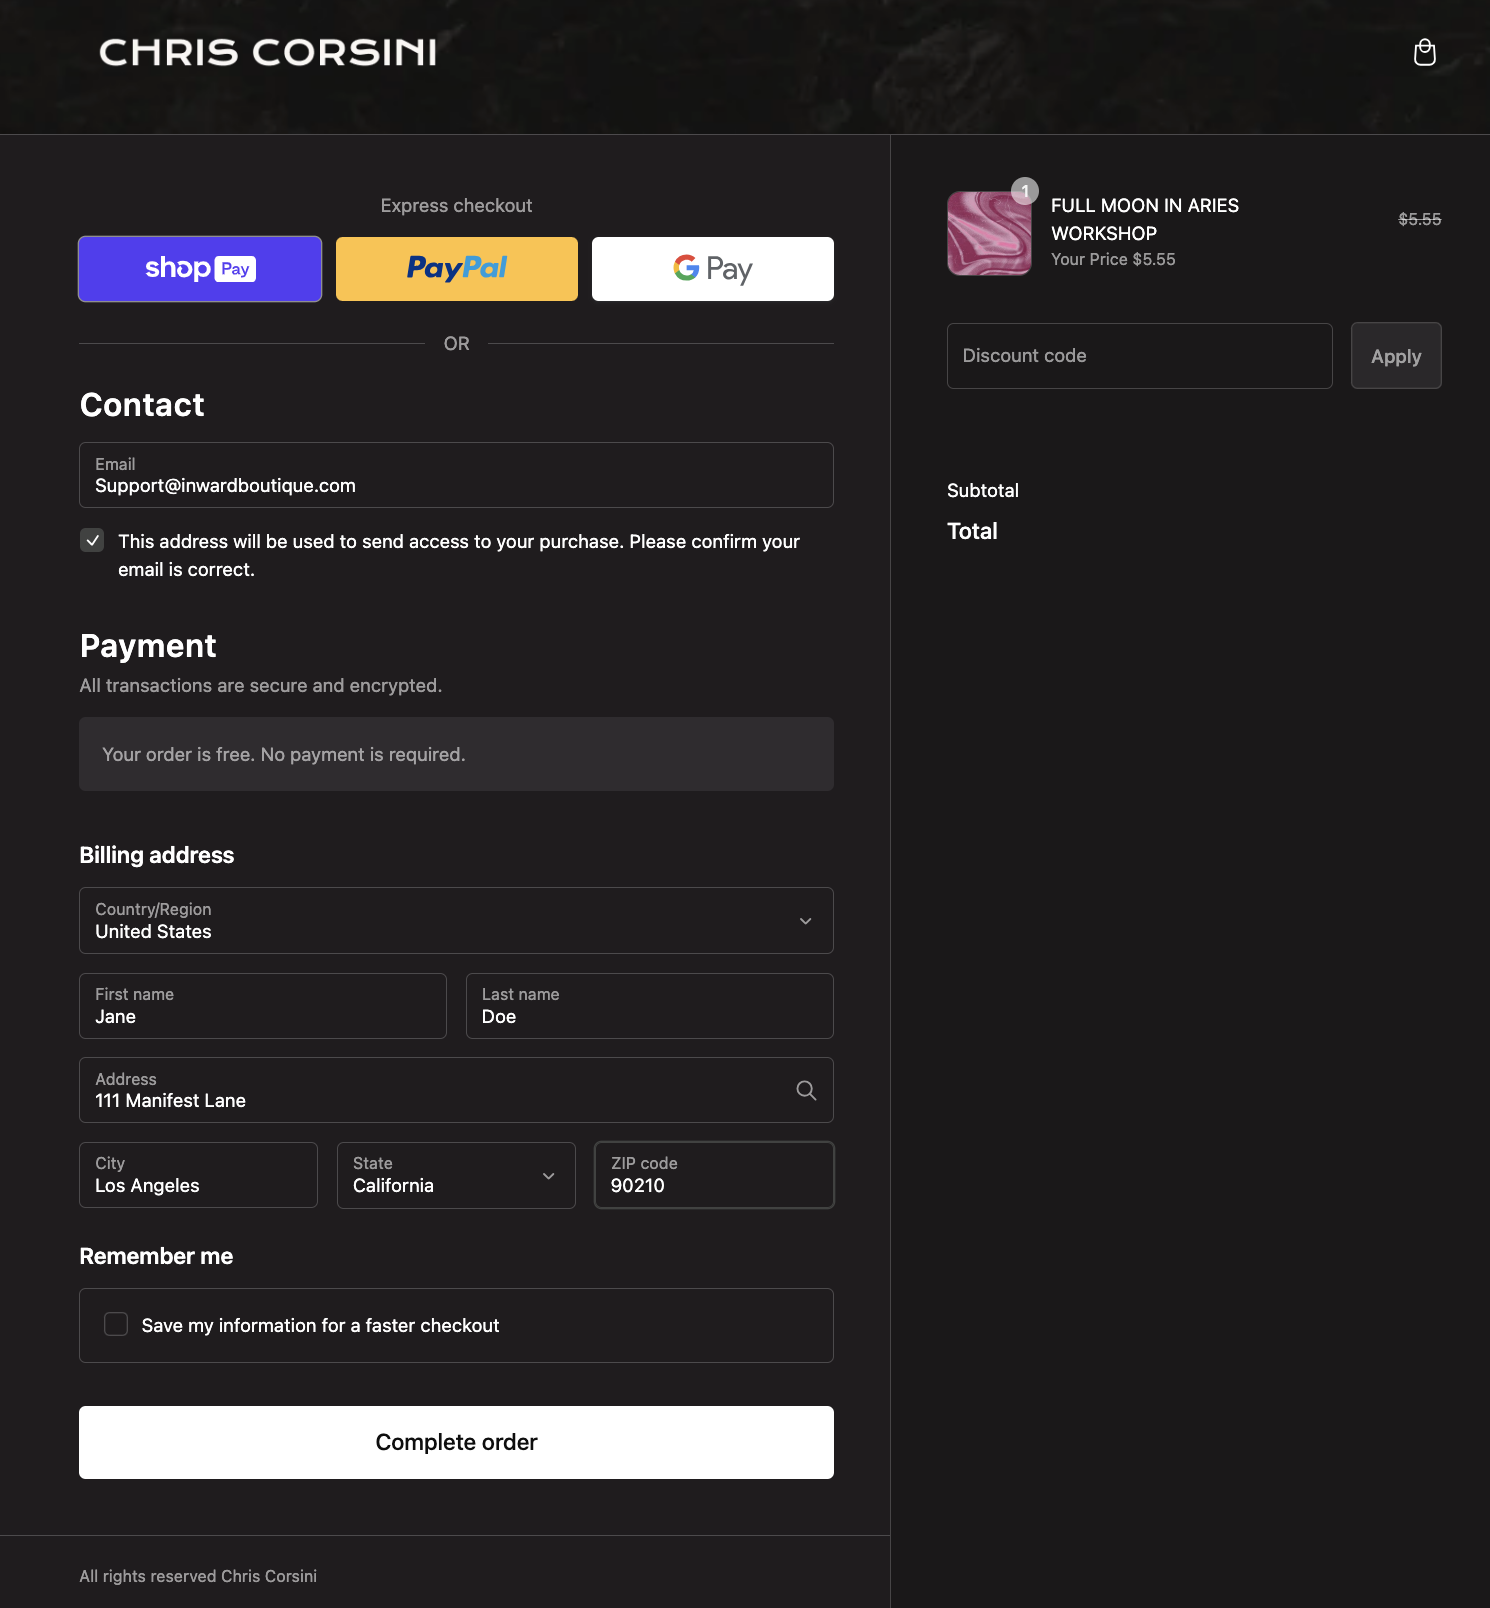
Task: Expand the Country/Region dropdown
Action: point(456,921)
